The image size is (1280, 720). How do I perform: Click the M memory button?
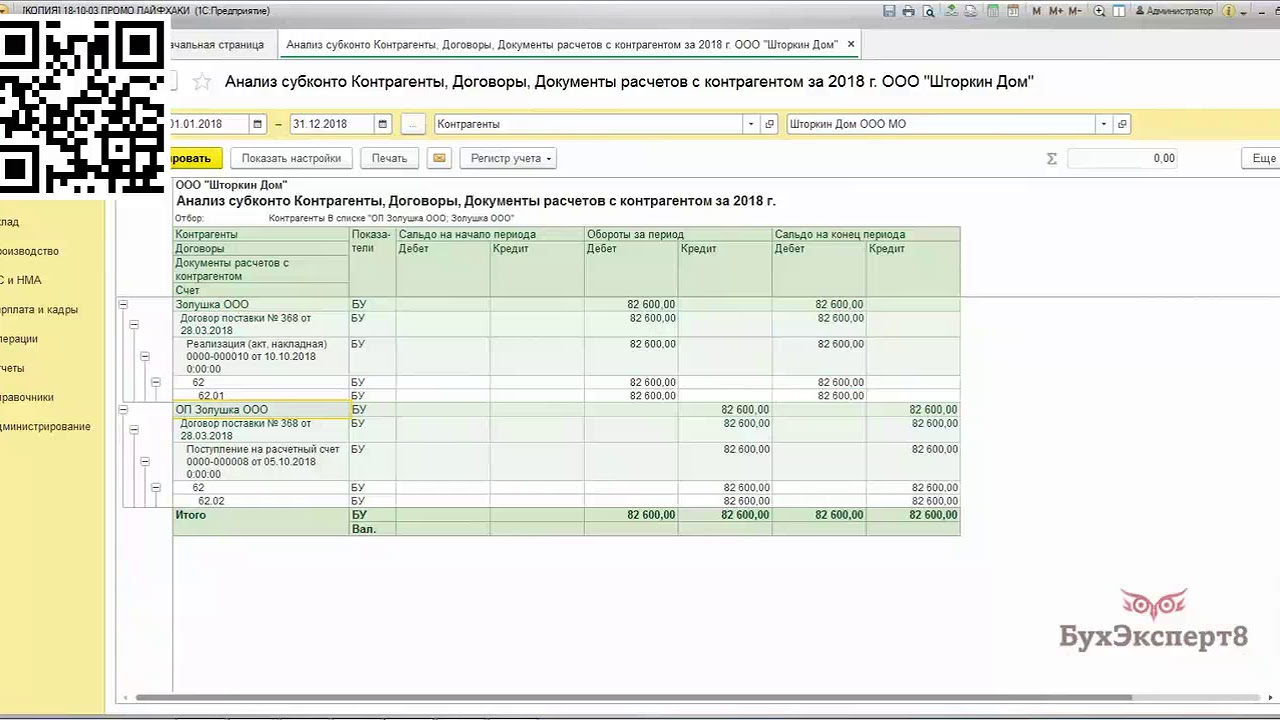(1036, 11)
